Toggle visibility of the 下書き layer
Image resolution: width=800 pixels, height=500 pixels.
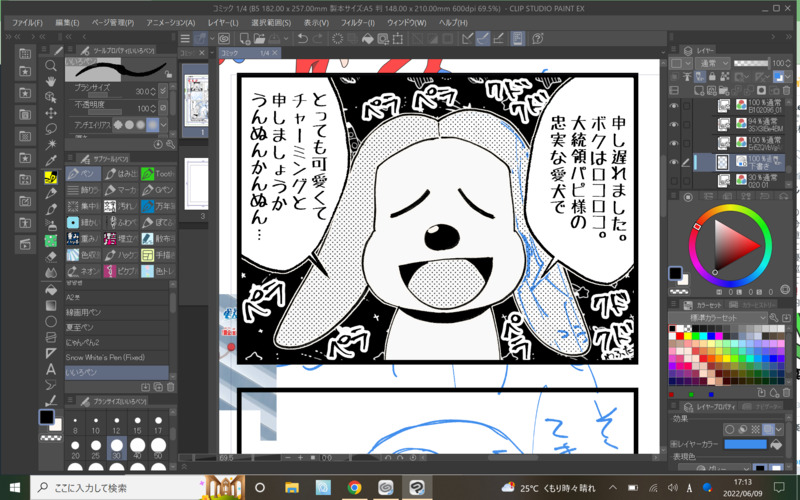674,162
